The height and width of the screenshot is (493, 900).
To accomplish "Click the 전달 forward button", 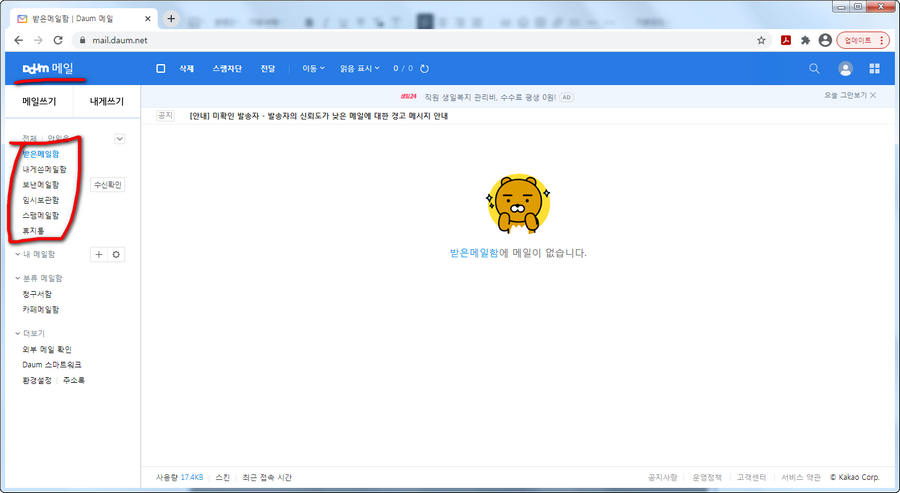I will coord(267,68).
